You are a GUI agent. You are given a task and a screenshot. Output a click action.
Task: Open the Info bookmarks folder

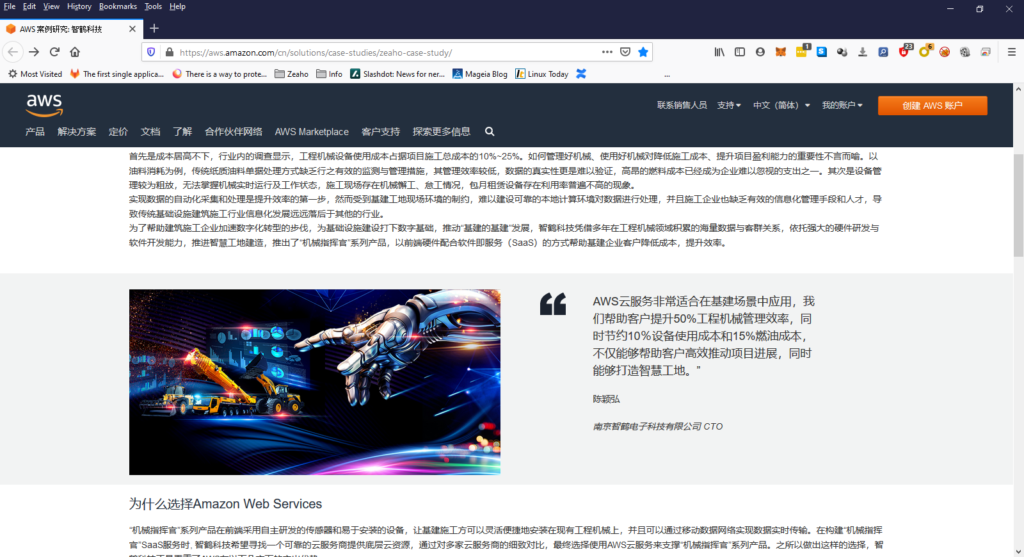(330, 74)
